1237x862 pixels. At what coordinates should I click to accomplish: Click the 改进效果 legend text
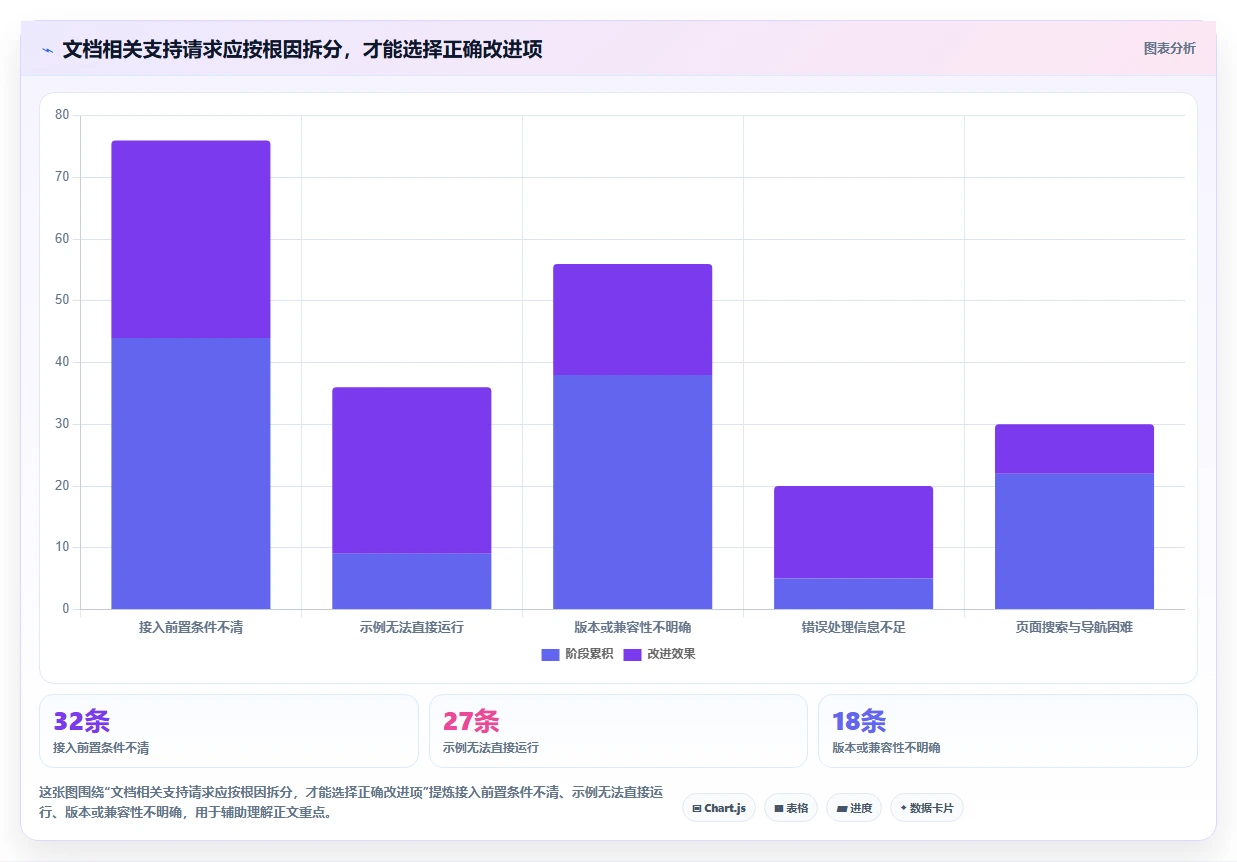click(671, 654)
